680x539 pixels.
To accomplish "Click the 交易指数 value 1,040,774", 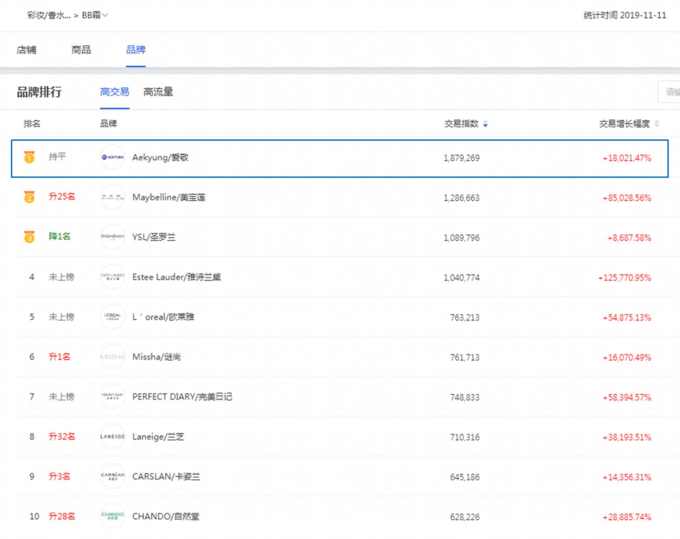I will 461,278.
